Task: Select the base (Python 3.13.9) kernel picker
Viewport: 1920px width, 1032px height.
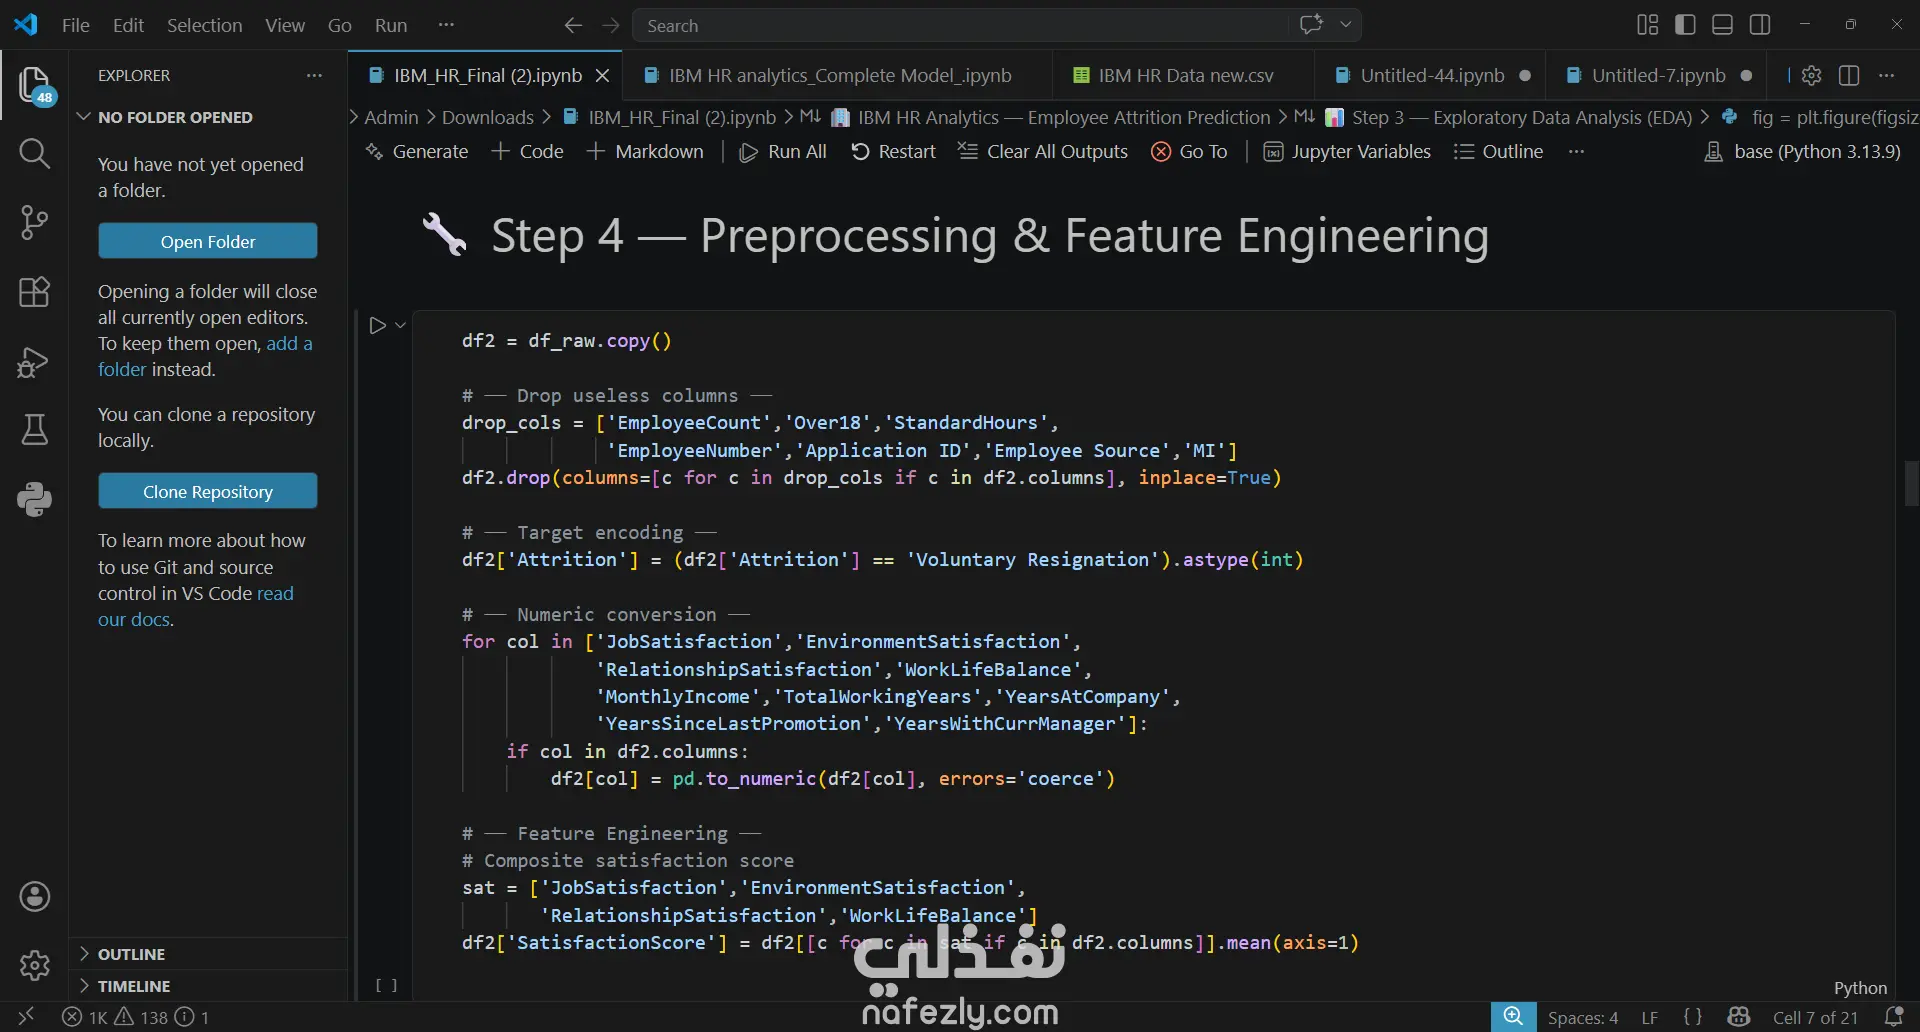Action: [1802, 151]
